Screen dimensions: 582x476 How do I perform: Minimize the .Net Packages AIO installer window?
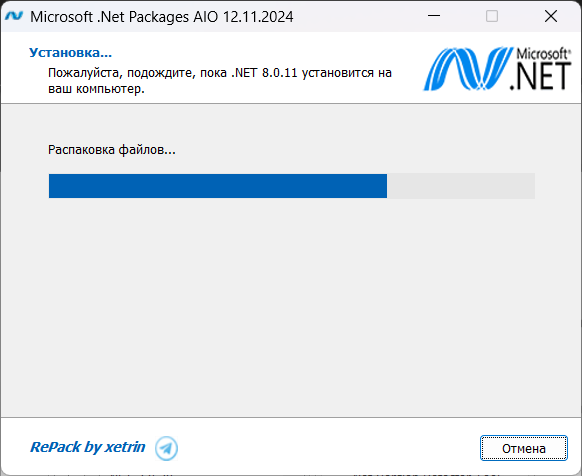click(434, 16)
